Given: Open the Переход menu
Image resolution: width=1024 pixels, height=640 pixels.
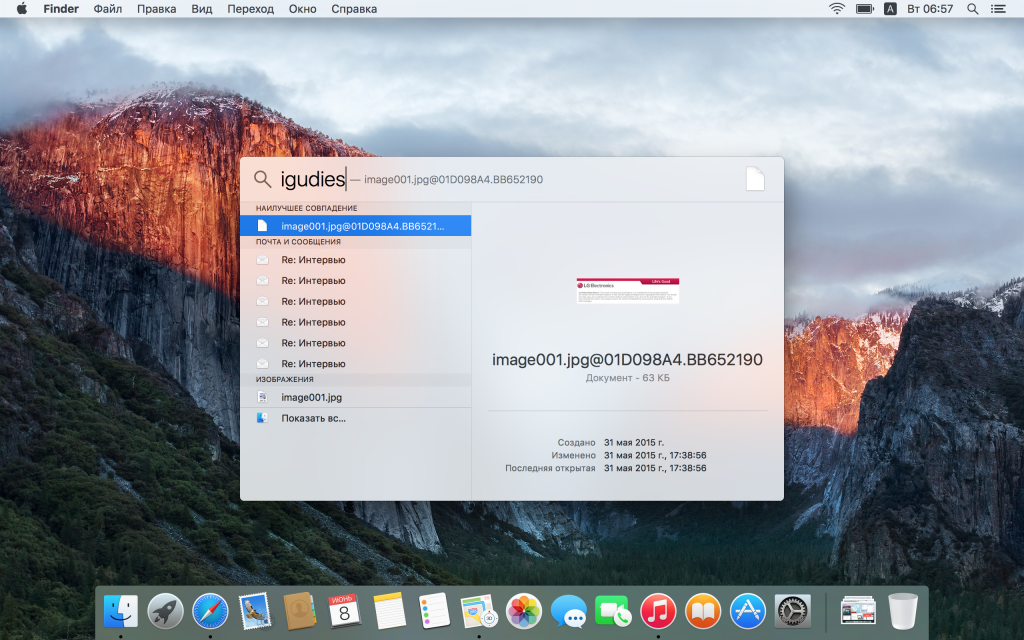Looking at the screenshot, I should (250, 9).
